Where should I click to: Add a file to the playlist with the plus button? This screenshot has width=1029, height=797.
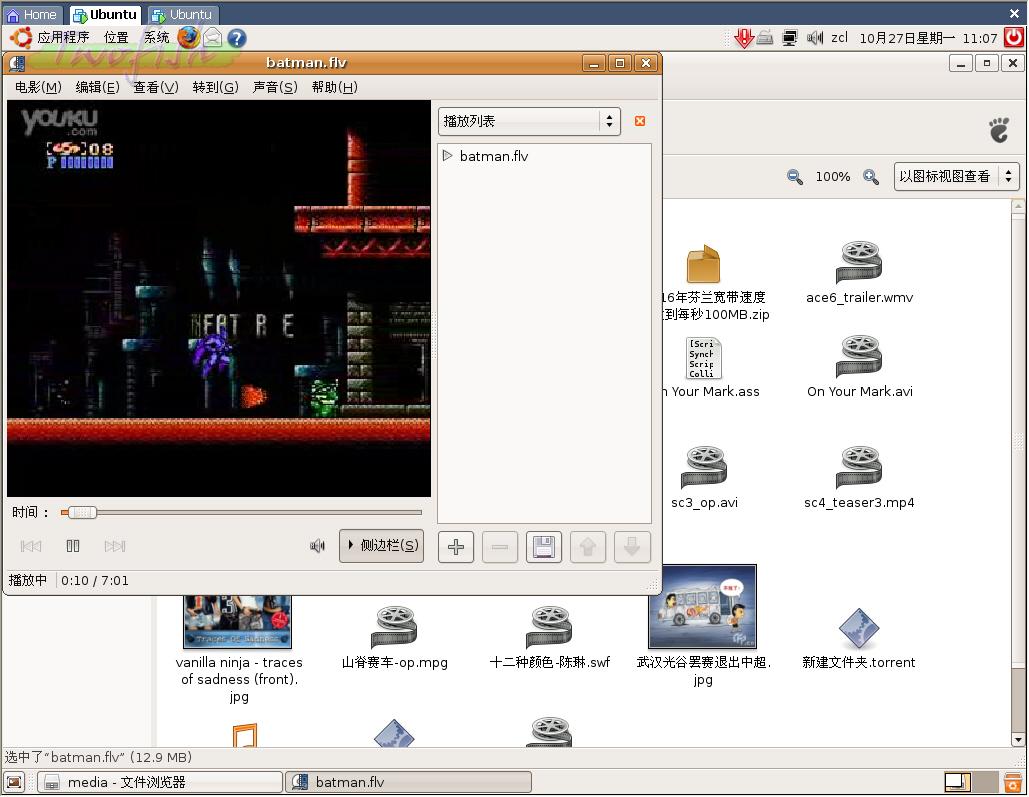pyautogui.click(x=456, y=547)
